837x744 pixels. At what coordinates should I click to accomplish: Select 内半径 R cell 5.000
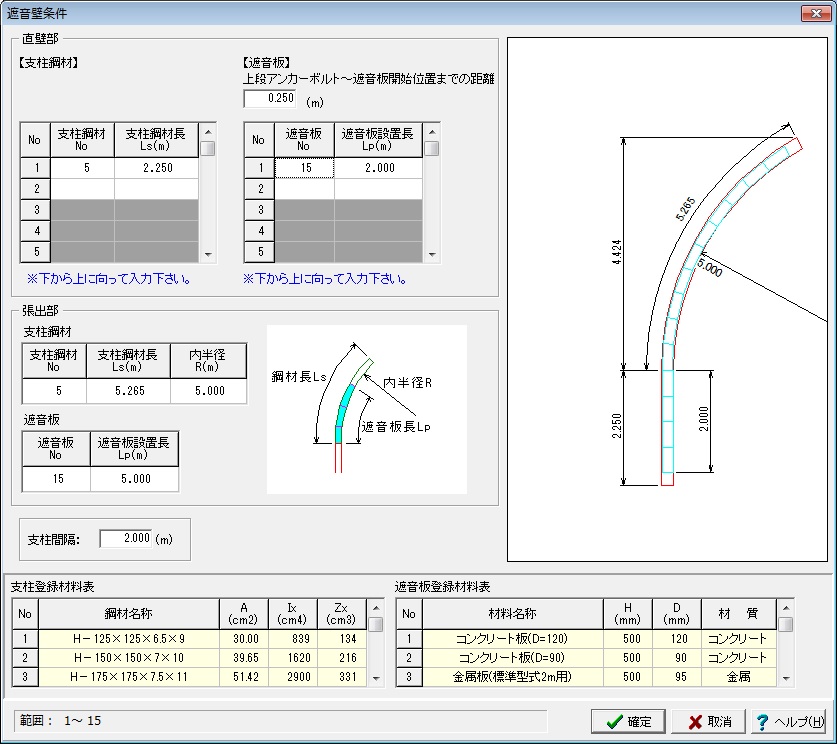coord(208,391)
